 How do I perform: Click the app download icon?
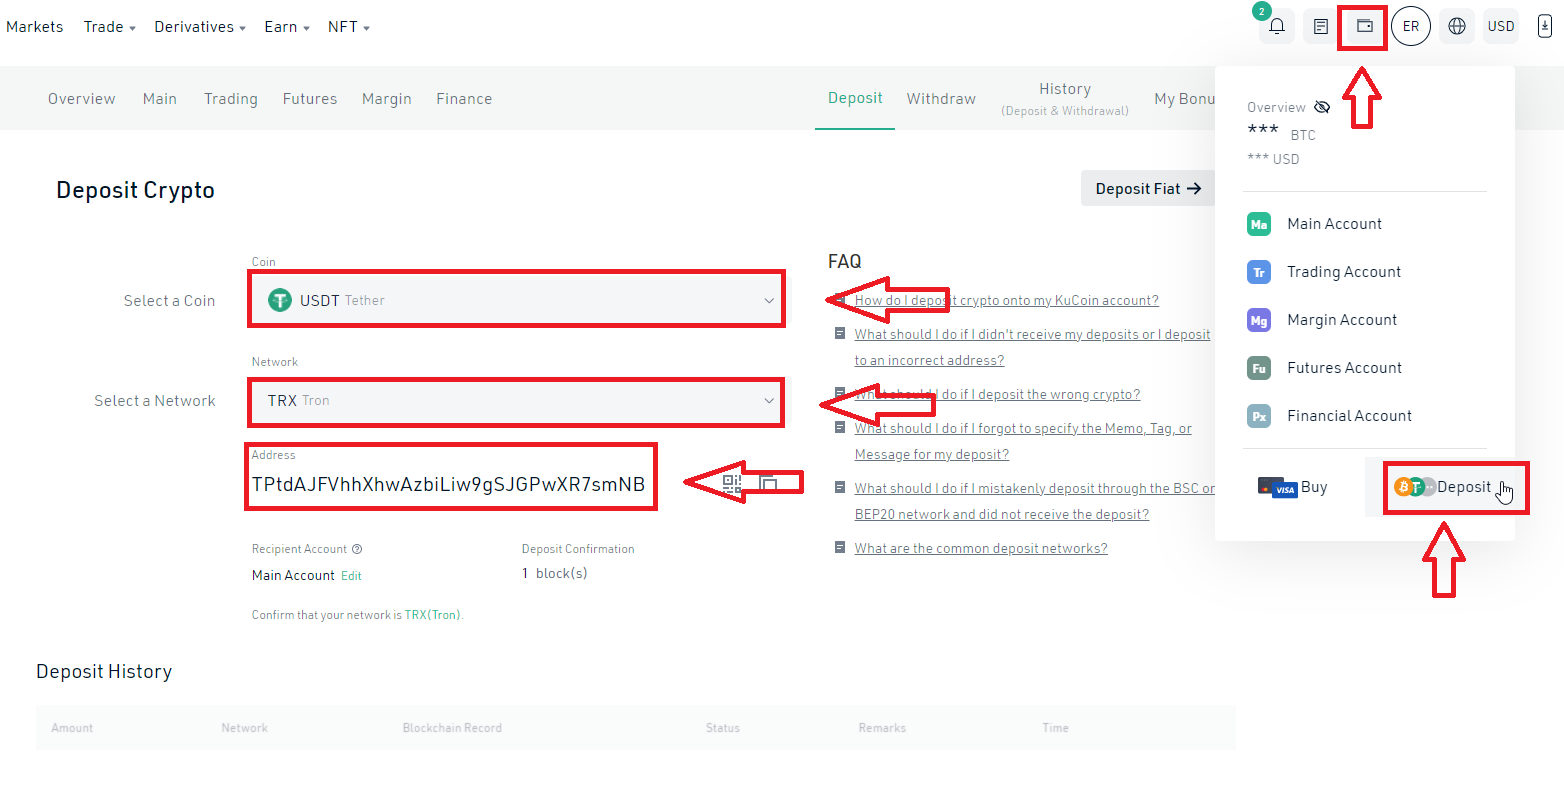[1545, 27]
